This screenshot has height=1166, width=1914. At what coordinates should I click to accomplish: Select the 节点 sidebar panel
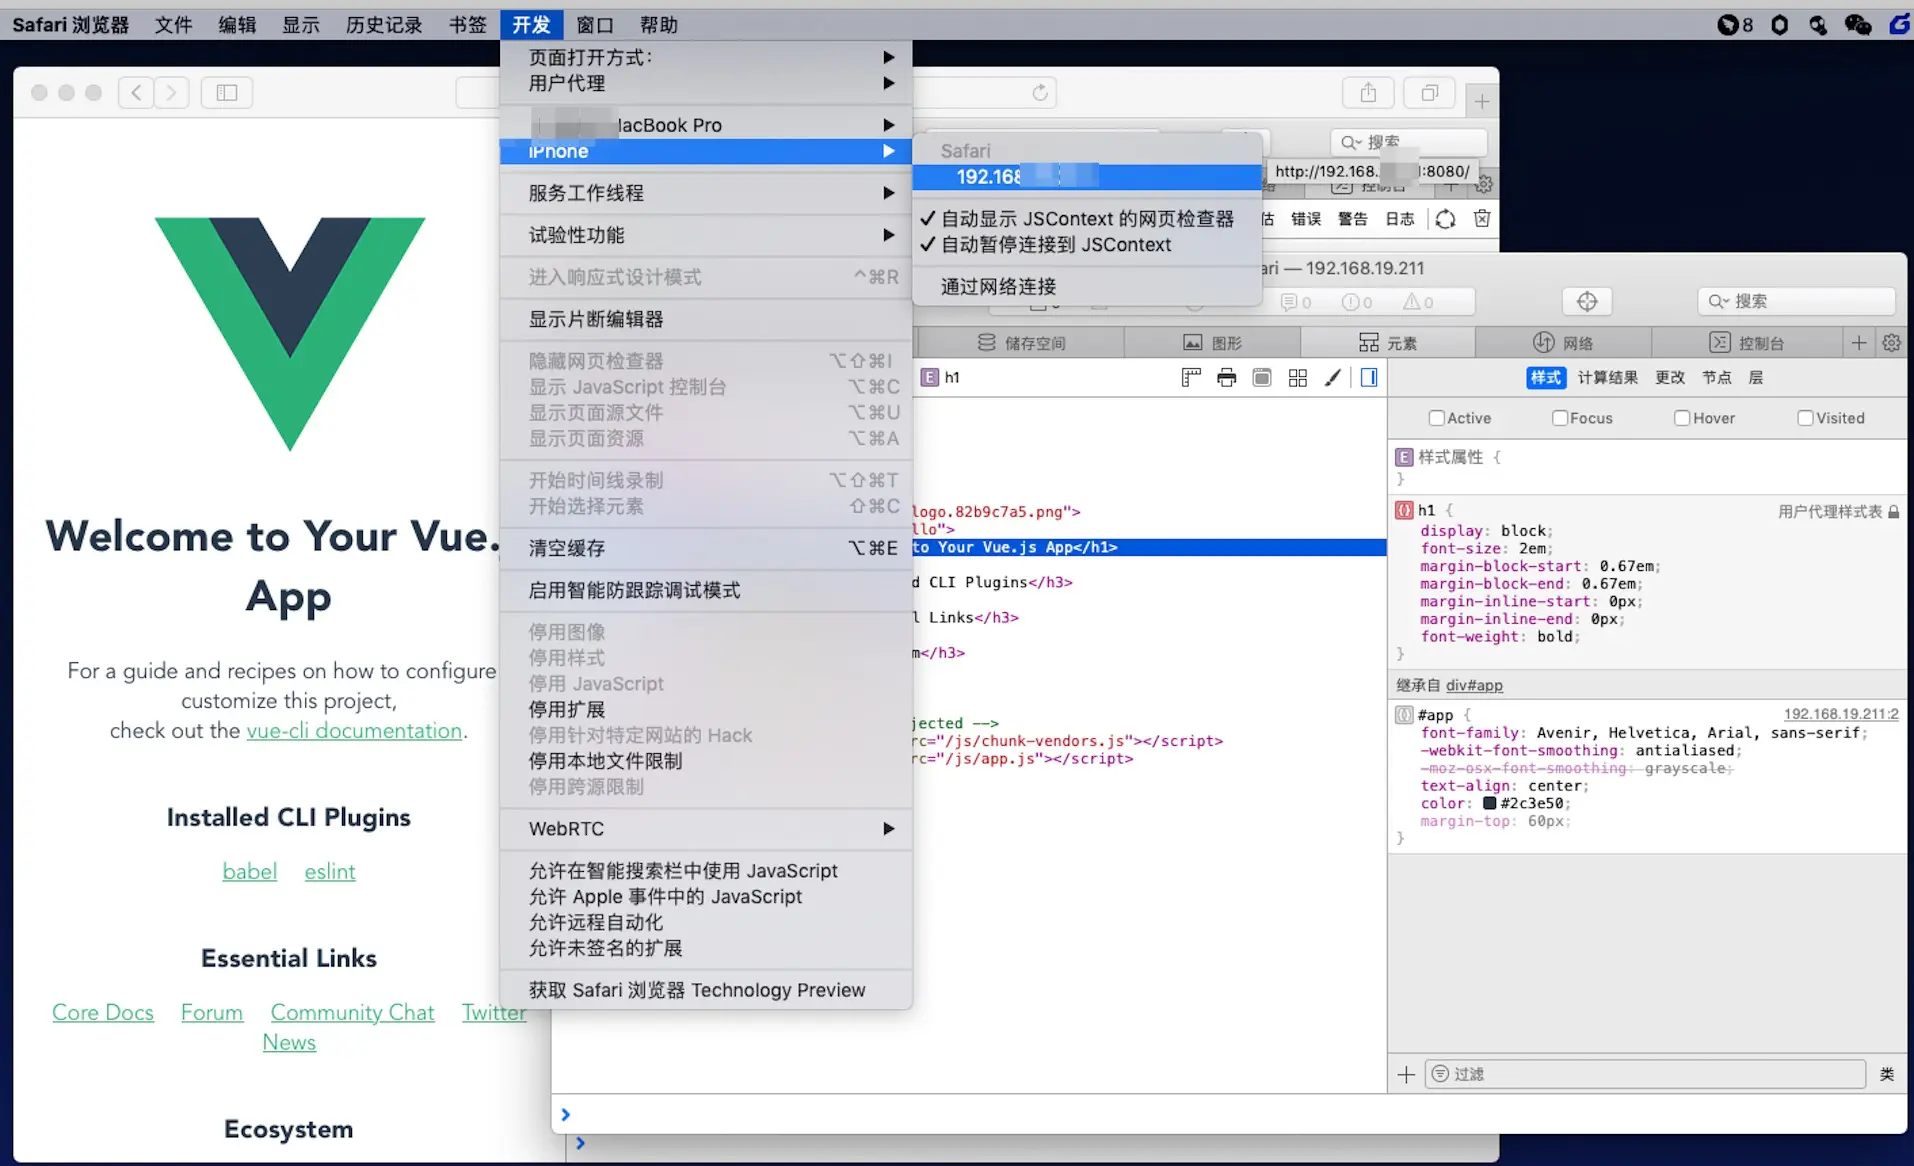pyautogui.click(x=1716, y=377)
